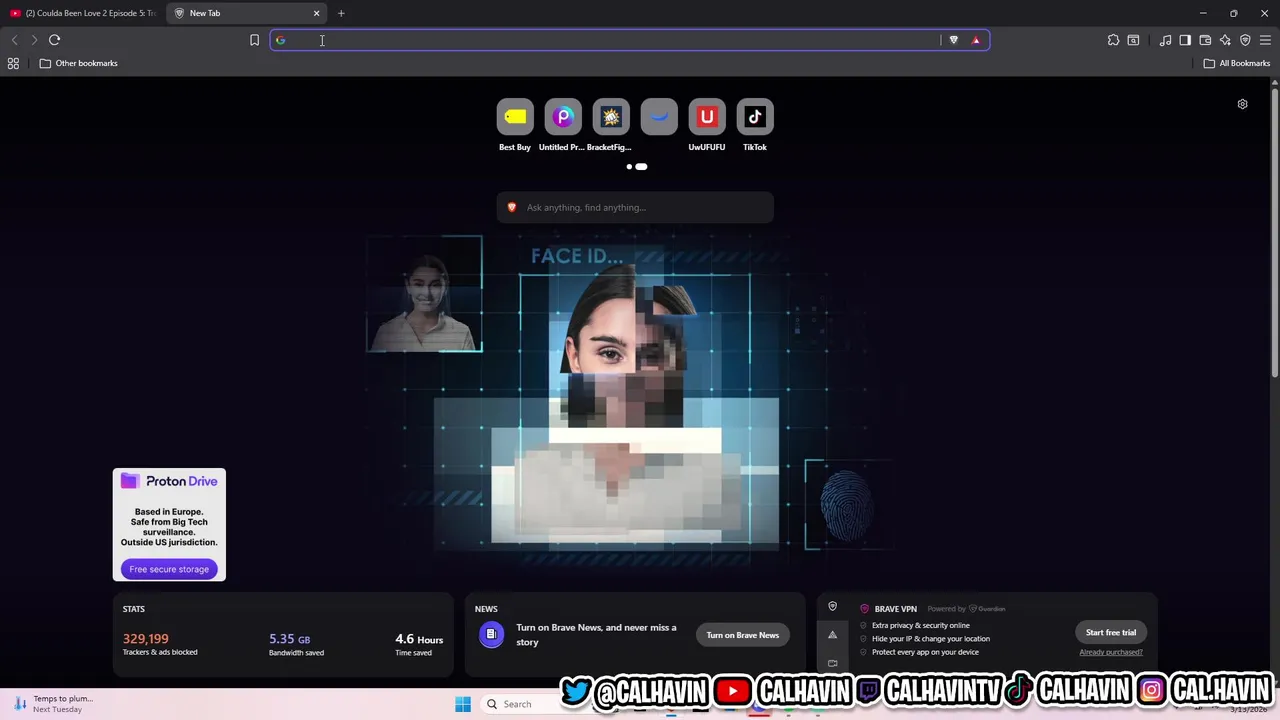Screen dimensions: 1280x720
Task: Open the Proton Drive ad card logo
Action: point(169,481)
